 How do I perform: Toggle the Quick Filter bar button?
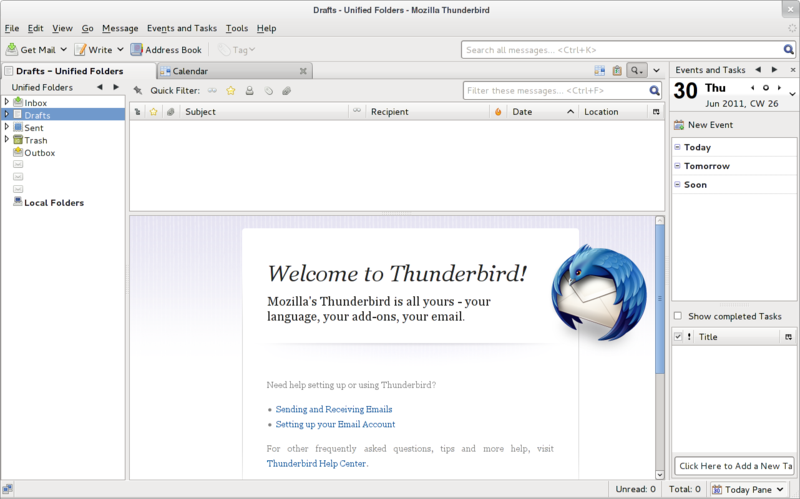coord(636,71)
